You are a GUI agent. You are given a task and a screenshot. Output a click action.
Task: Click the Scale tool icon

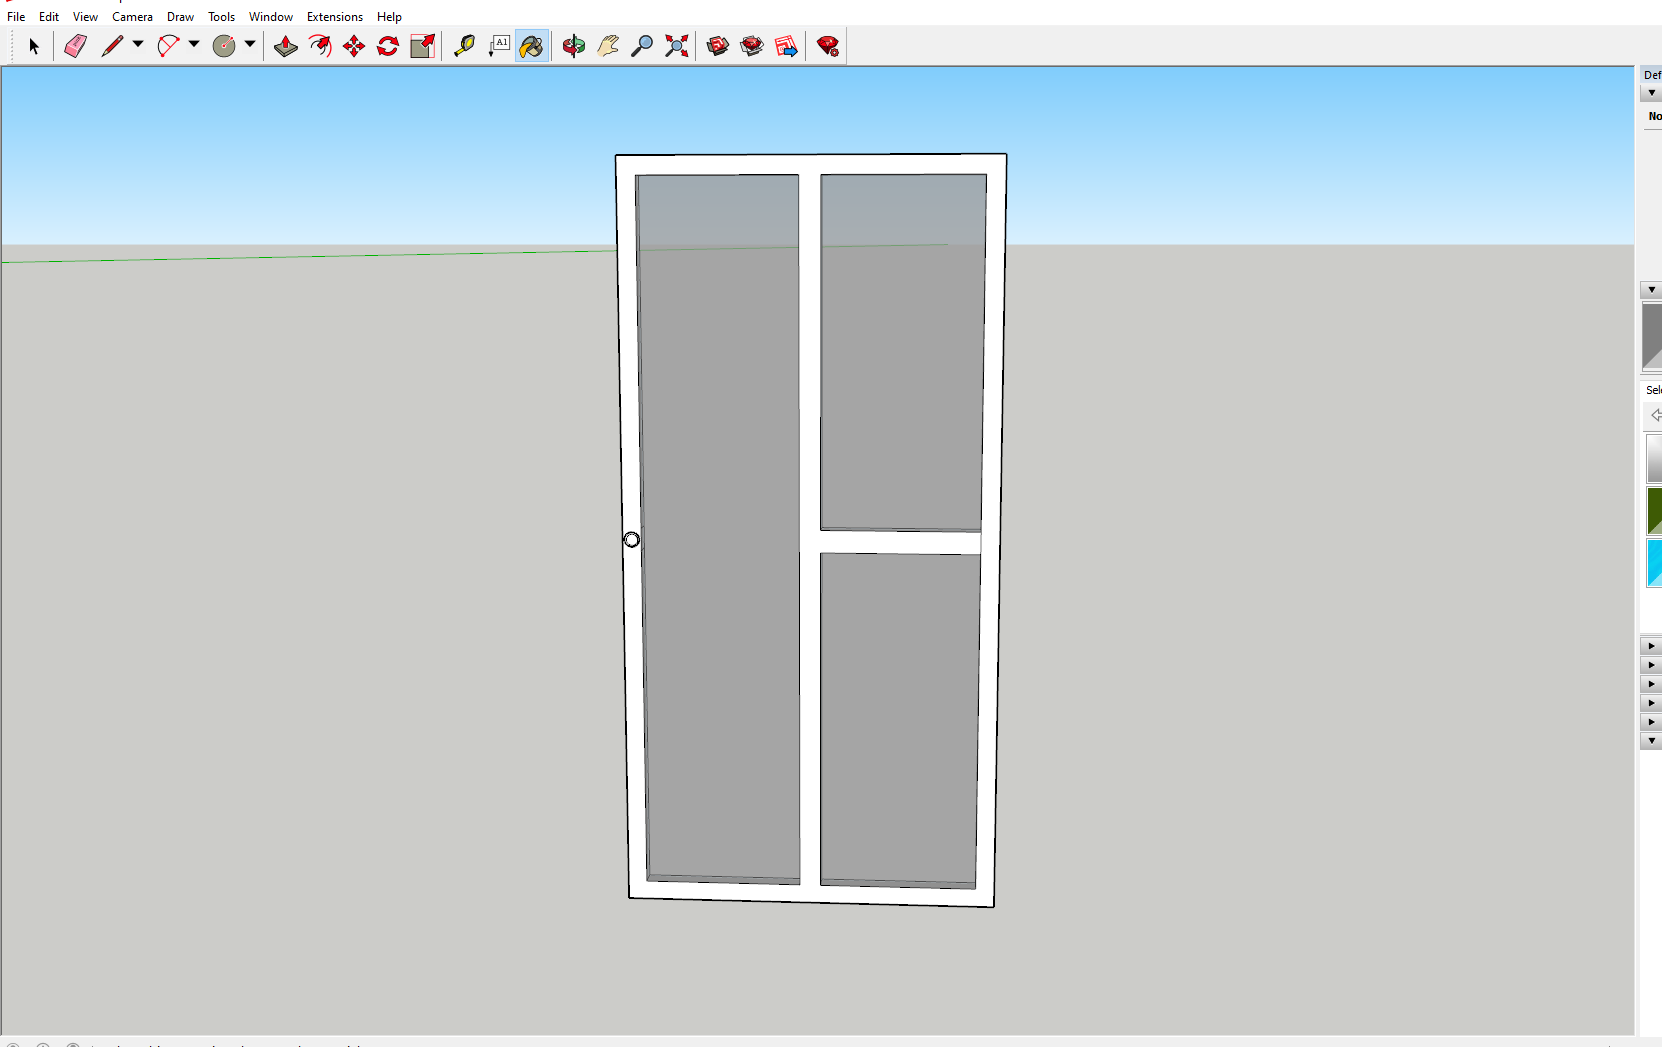pyautogui.click(x=422, y=46)
